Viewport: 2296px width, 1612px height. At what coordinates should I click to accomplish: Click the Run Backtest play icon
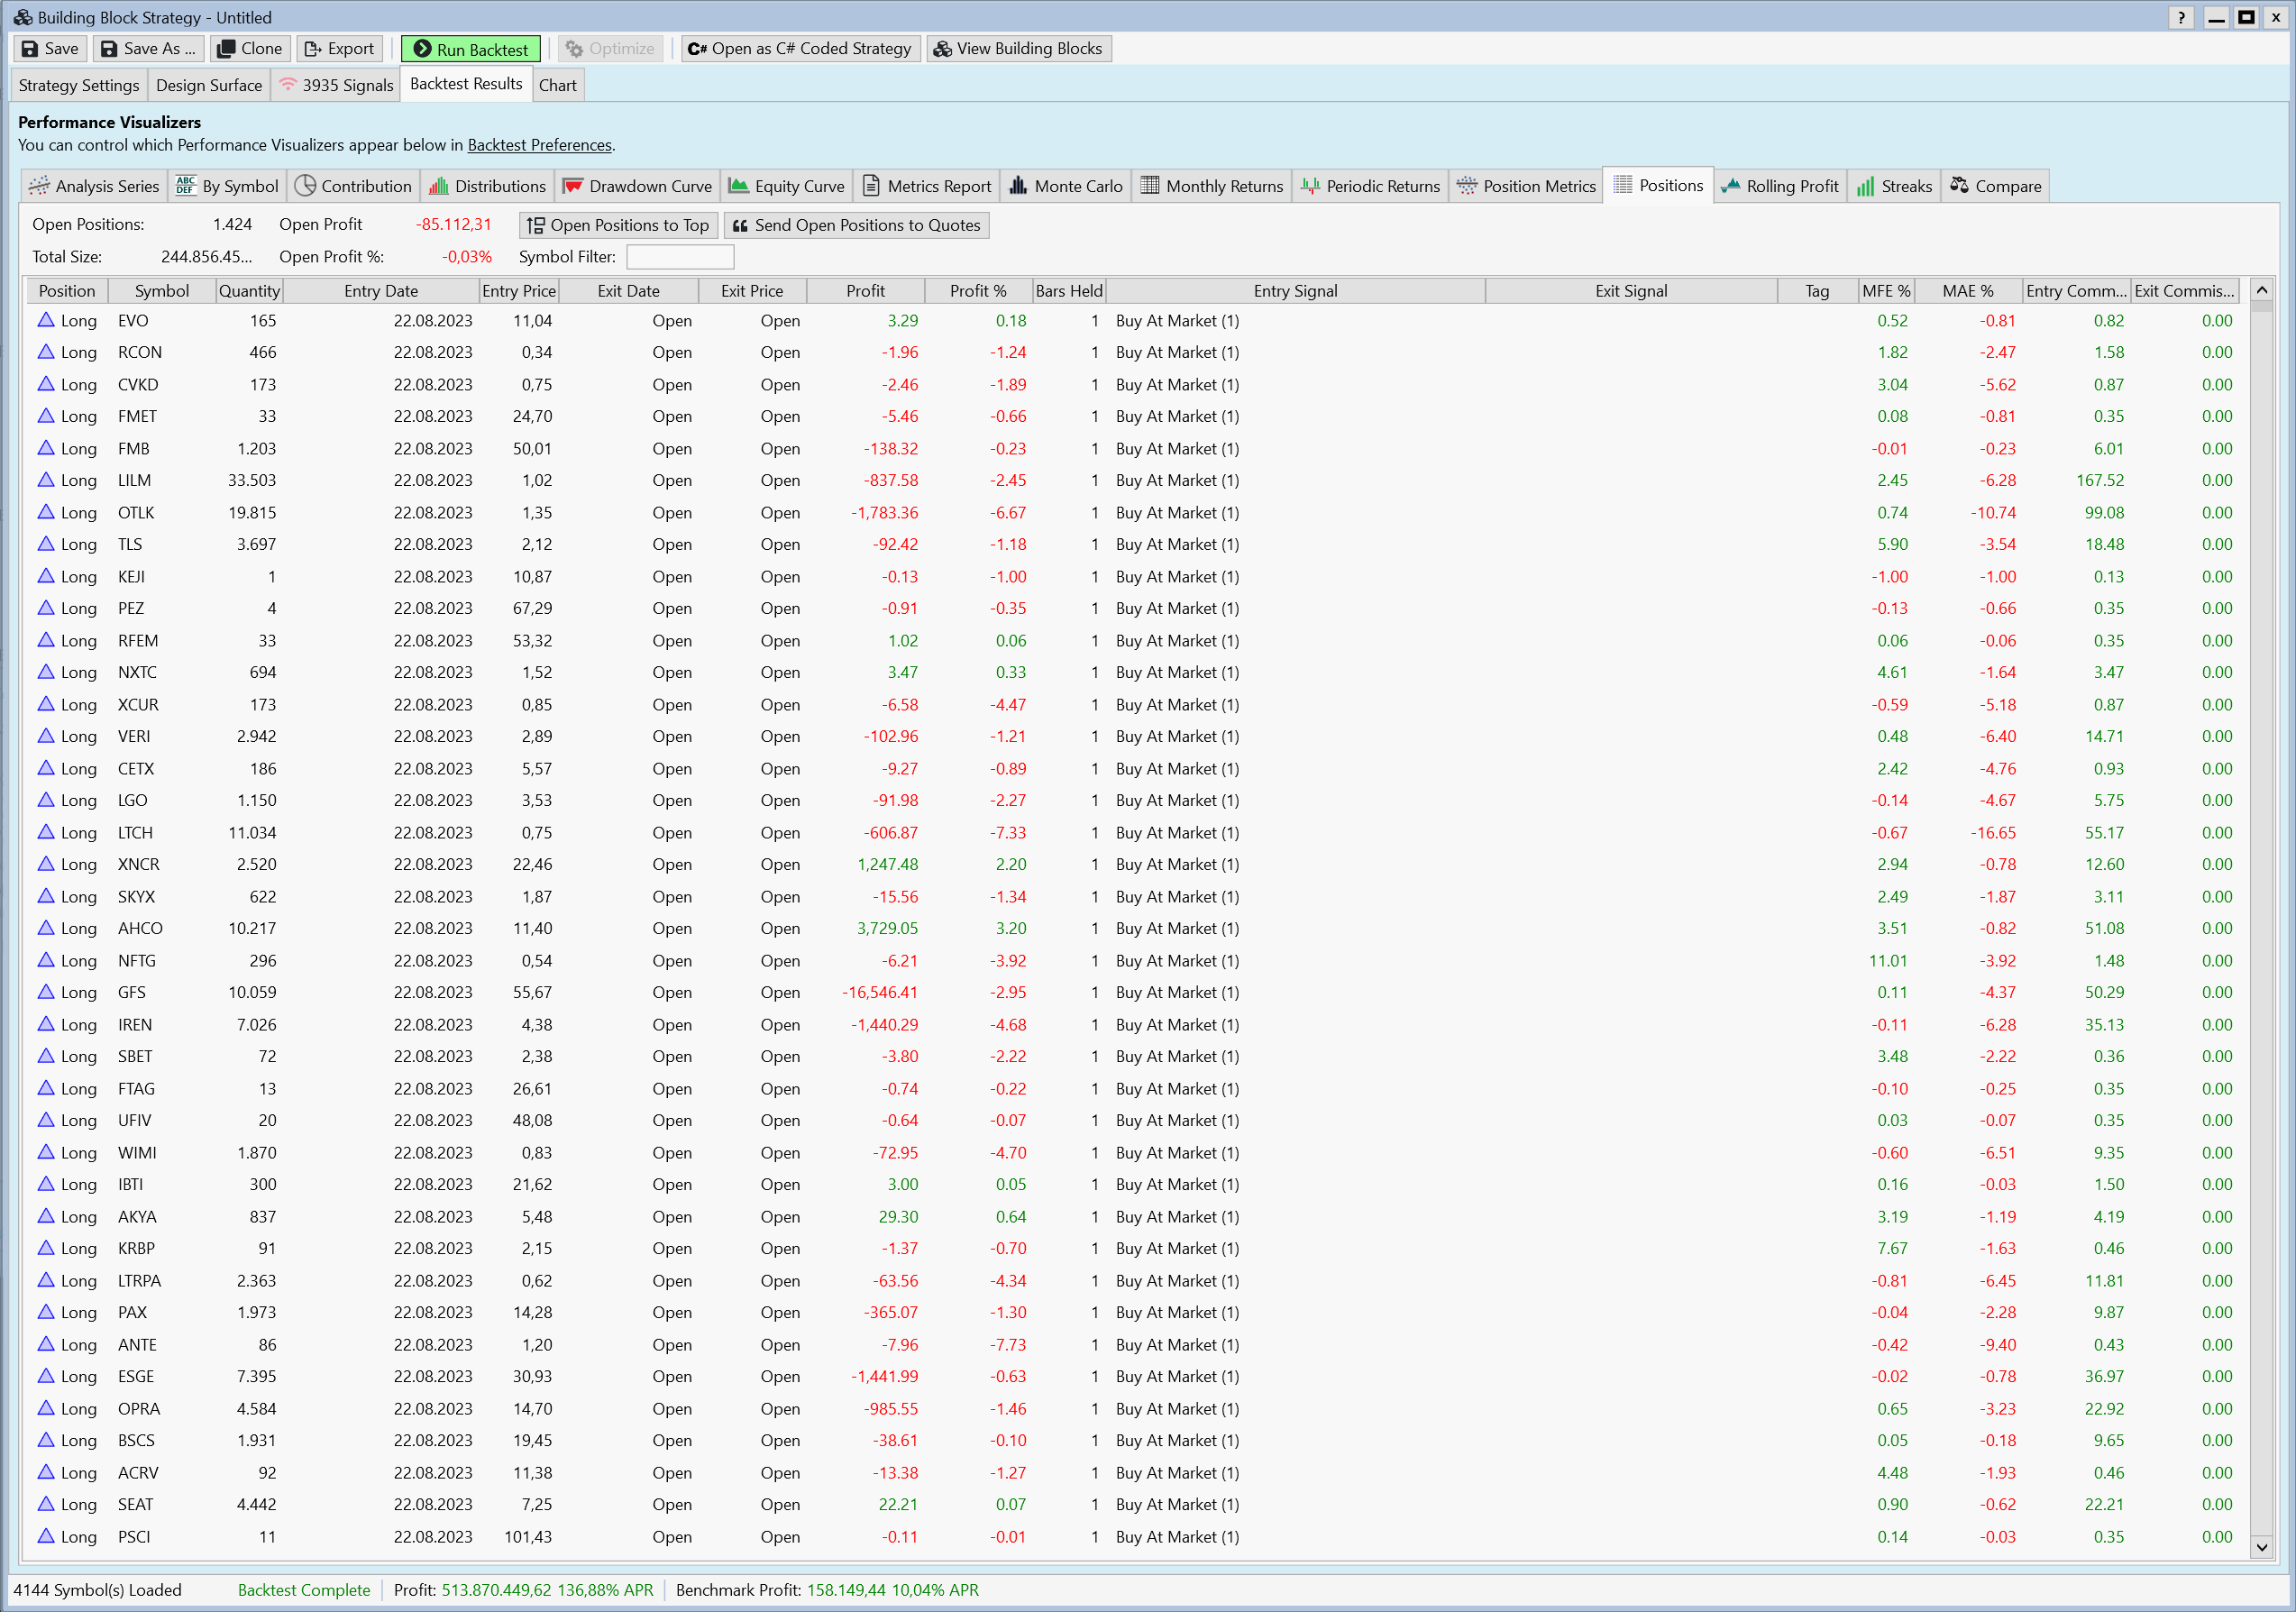tap(422, 49)
